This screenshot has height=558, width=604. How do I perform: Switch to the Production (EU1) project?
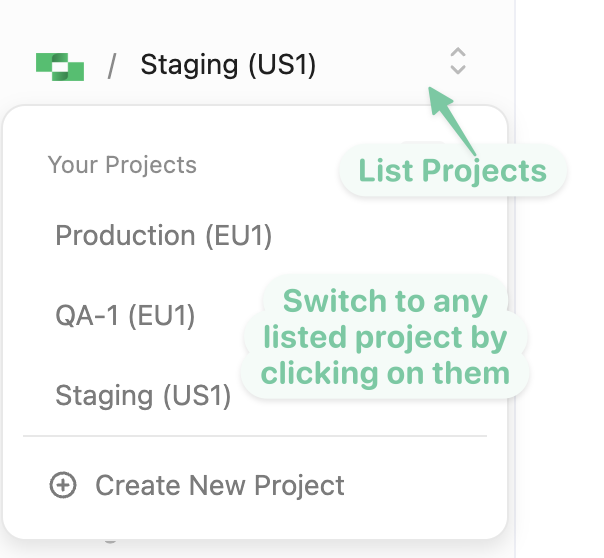coord(164,235)
